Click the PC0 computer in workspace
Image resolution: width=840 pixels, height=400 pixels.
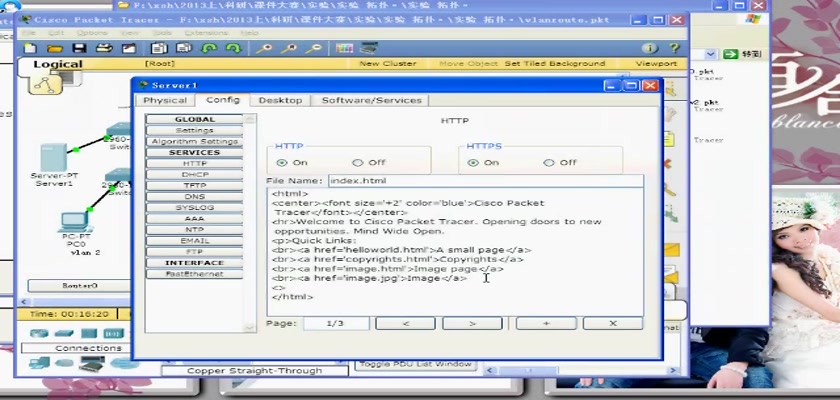point(74,222)
